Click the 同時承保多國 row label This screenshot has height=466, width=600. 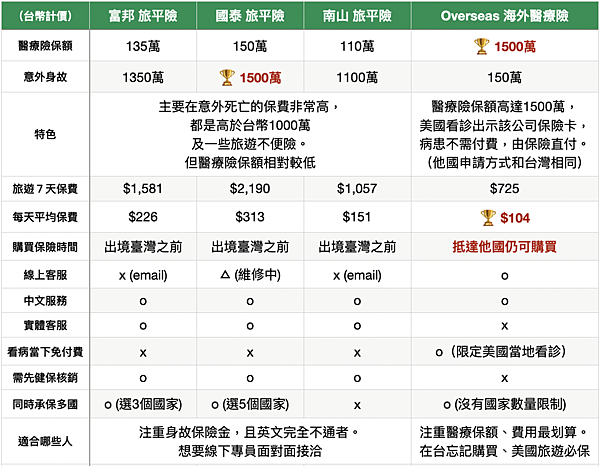(45, 404)
